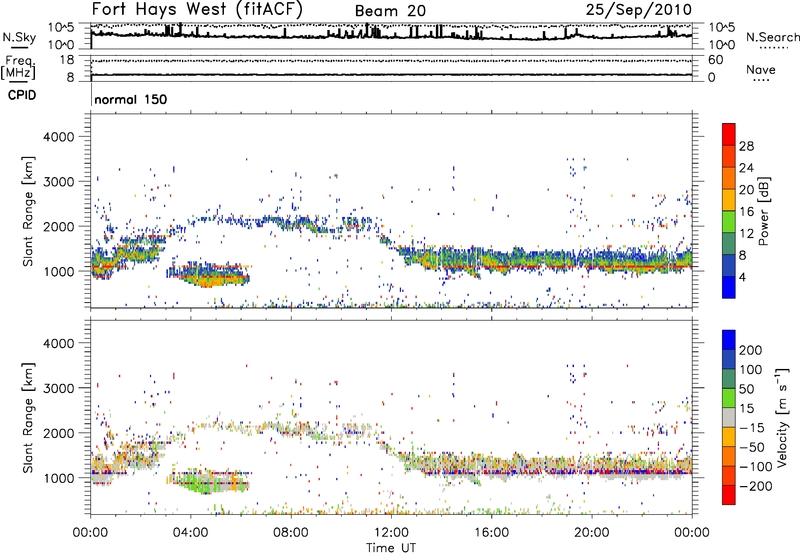Click the date '25/Sep/2010'
Viewport: 800px width, 554px height.
click(x=639, y=9)
